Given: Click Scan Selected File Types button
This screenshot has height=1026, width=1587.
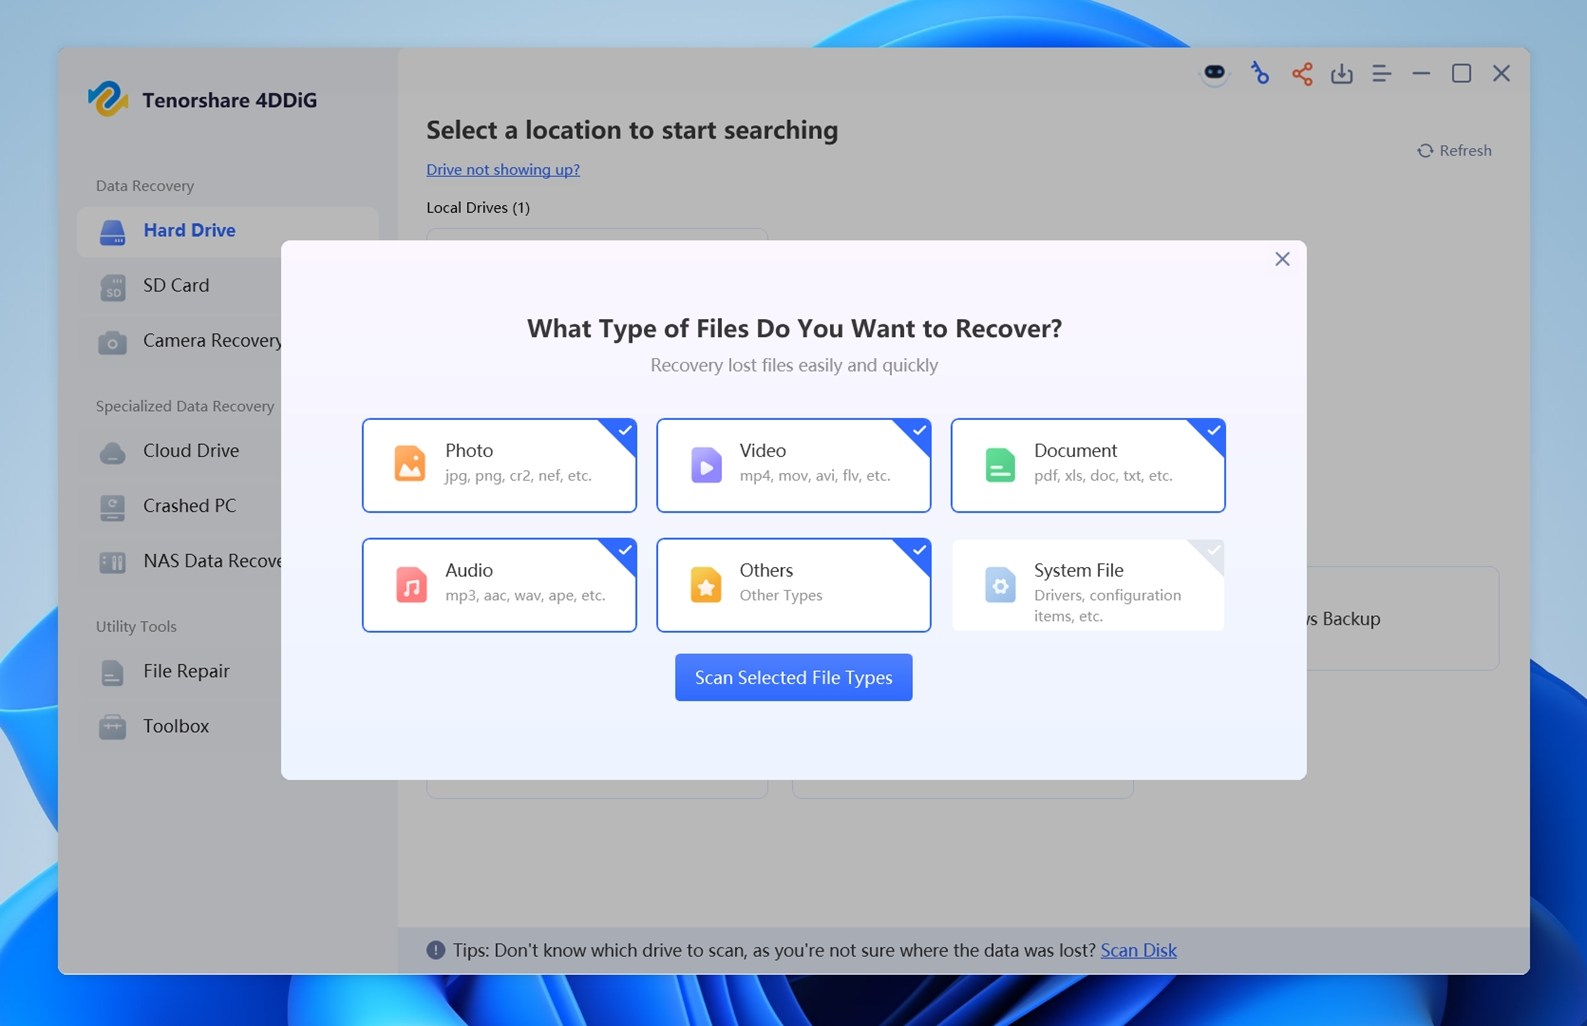Looking at the screenshot, I should tap(793, 677).
